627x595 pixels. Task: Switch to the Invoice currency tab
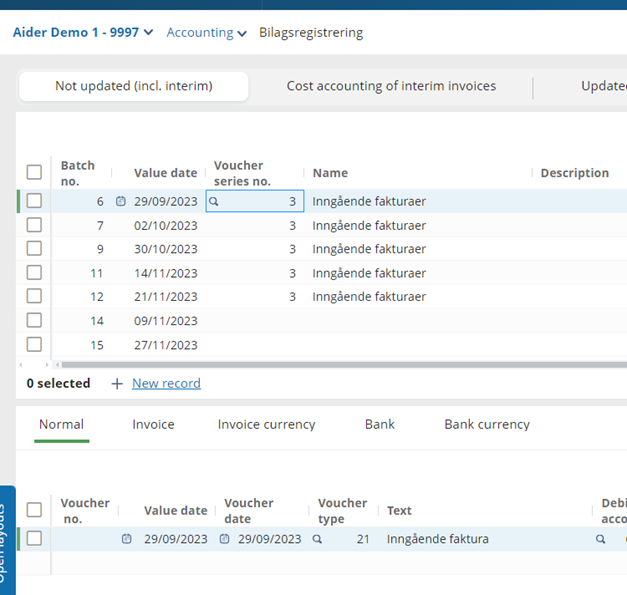266,424
